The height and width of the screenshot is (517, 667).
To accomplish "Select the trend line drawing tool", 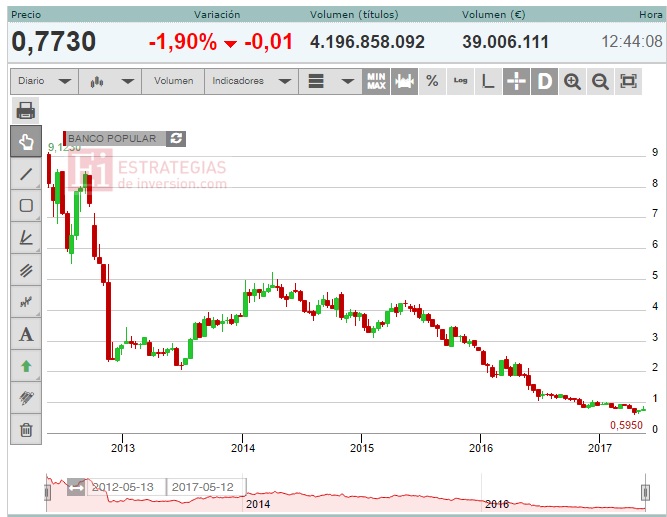I will click(26, 173).
